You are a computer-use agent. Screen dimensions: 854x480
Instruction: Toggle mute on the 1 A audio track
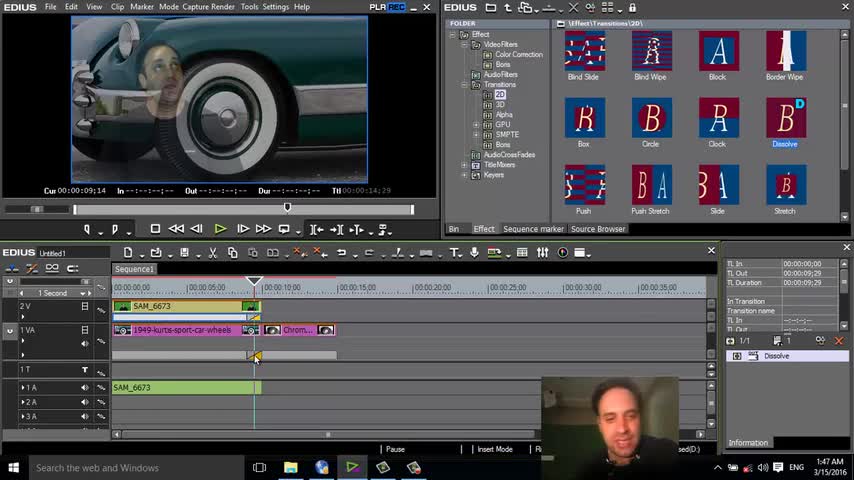coord(85,388)
